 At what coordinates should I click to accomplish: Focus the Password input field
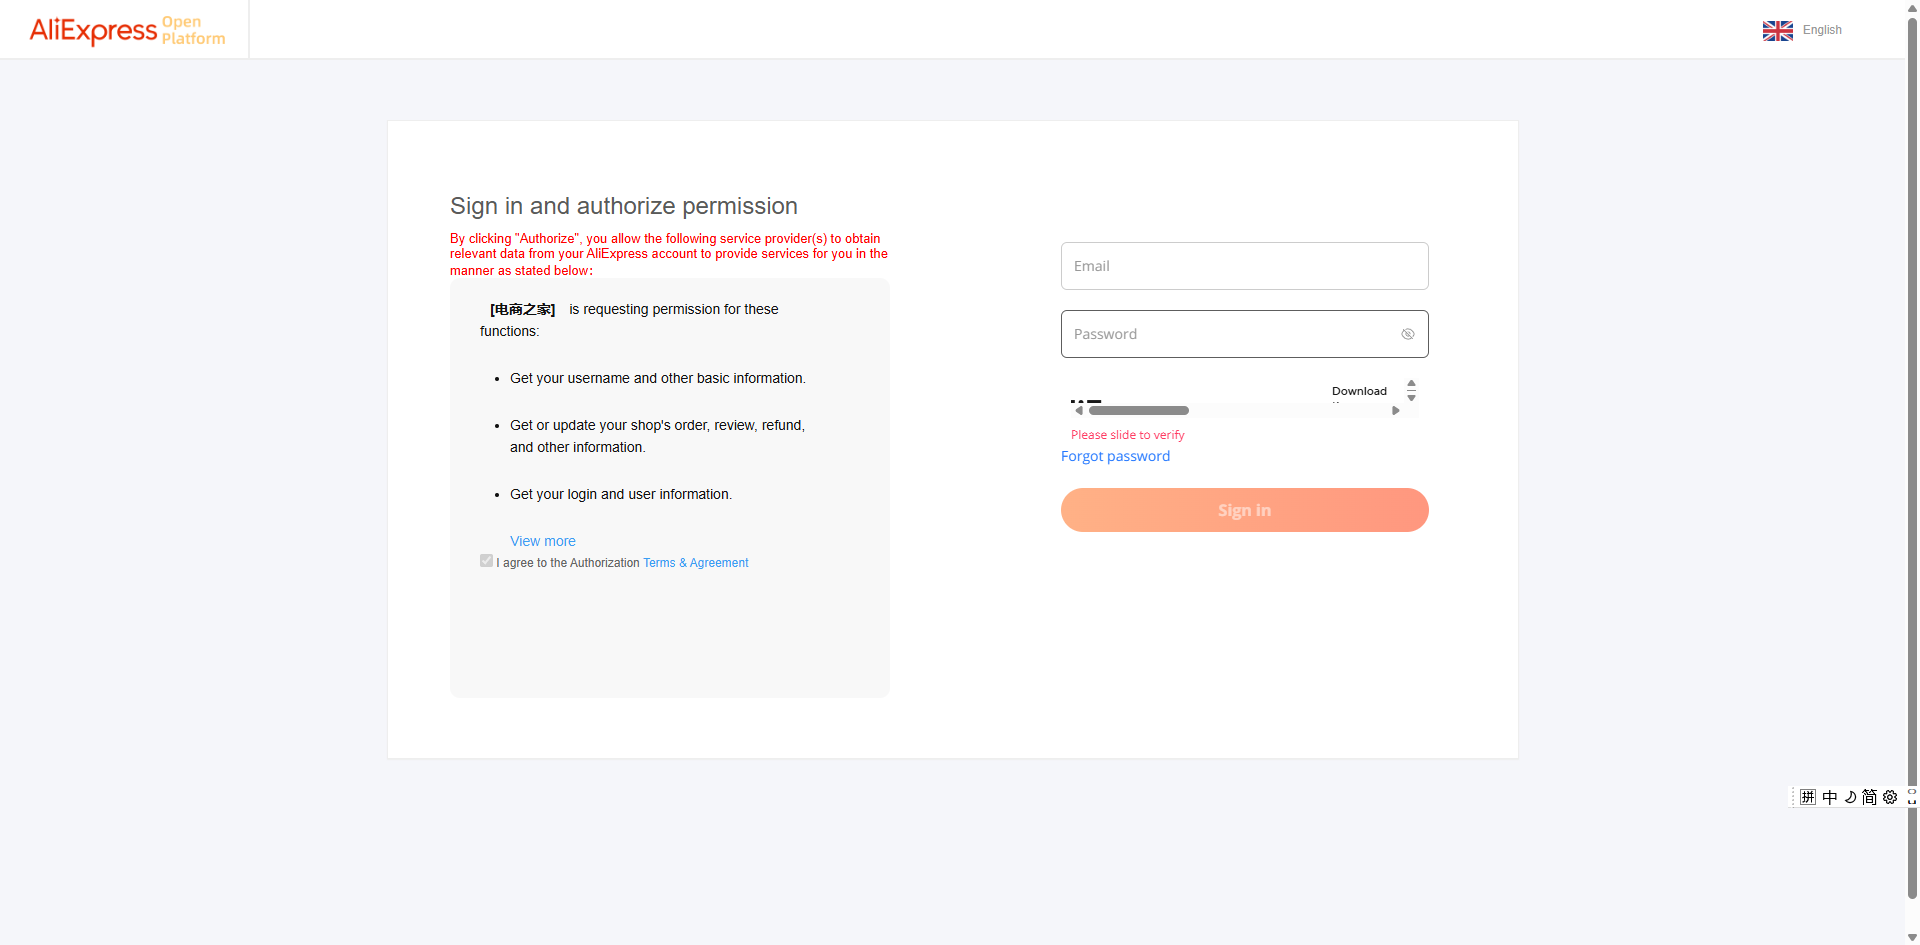click(1230, 334)
